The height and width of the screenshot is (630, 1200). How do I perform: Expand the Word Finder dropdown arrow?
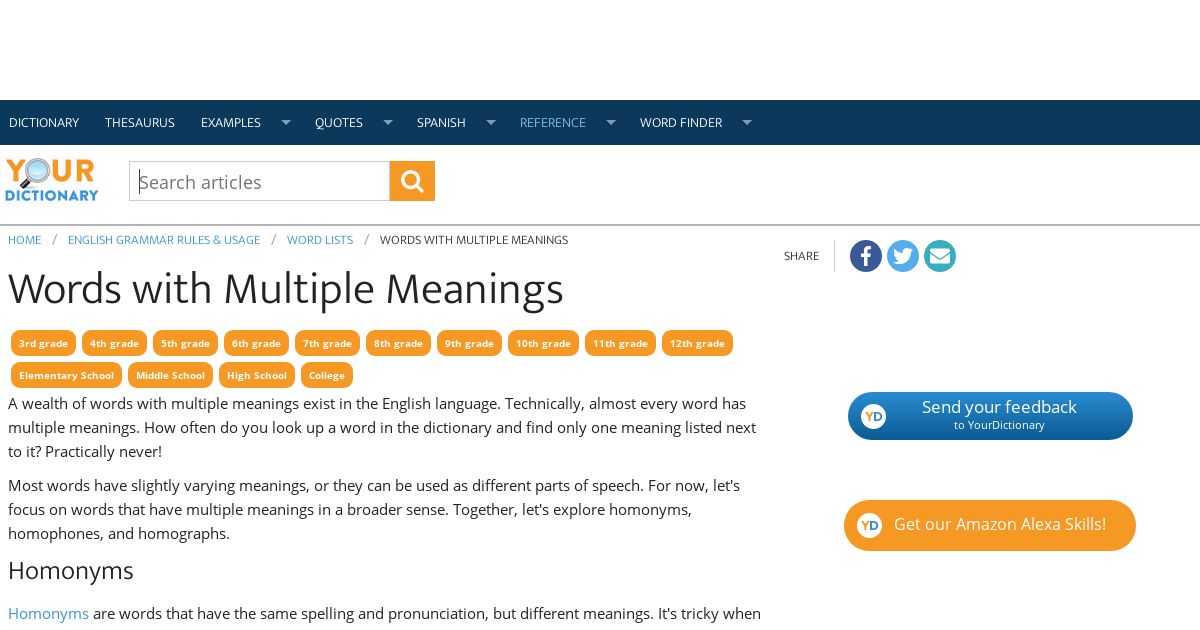pos(747,122)
